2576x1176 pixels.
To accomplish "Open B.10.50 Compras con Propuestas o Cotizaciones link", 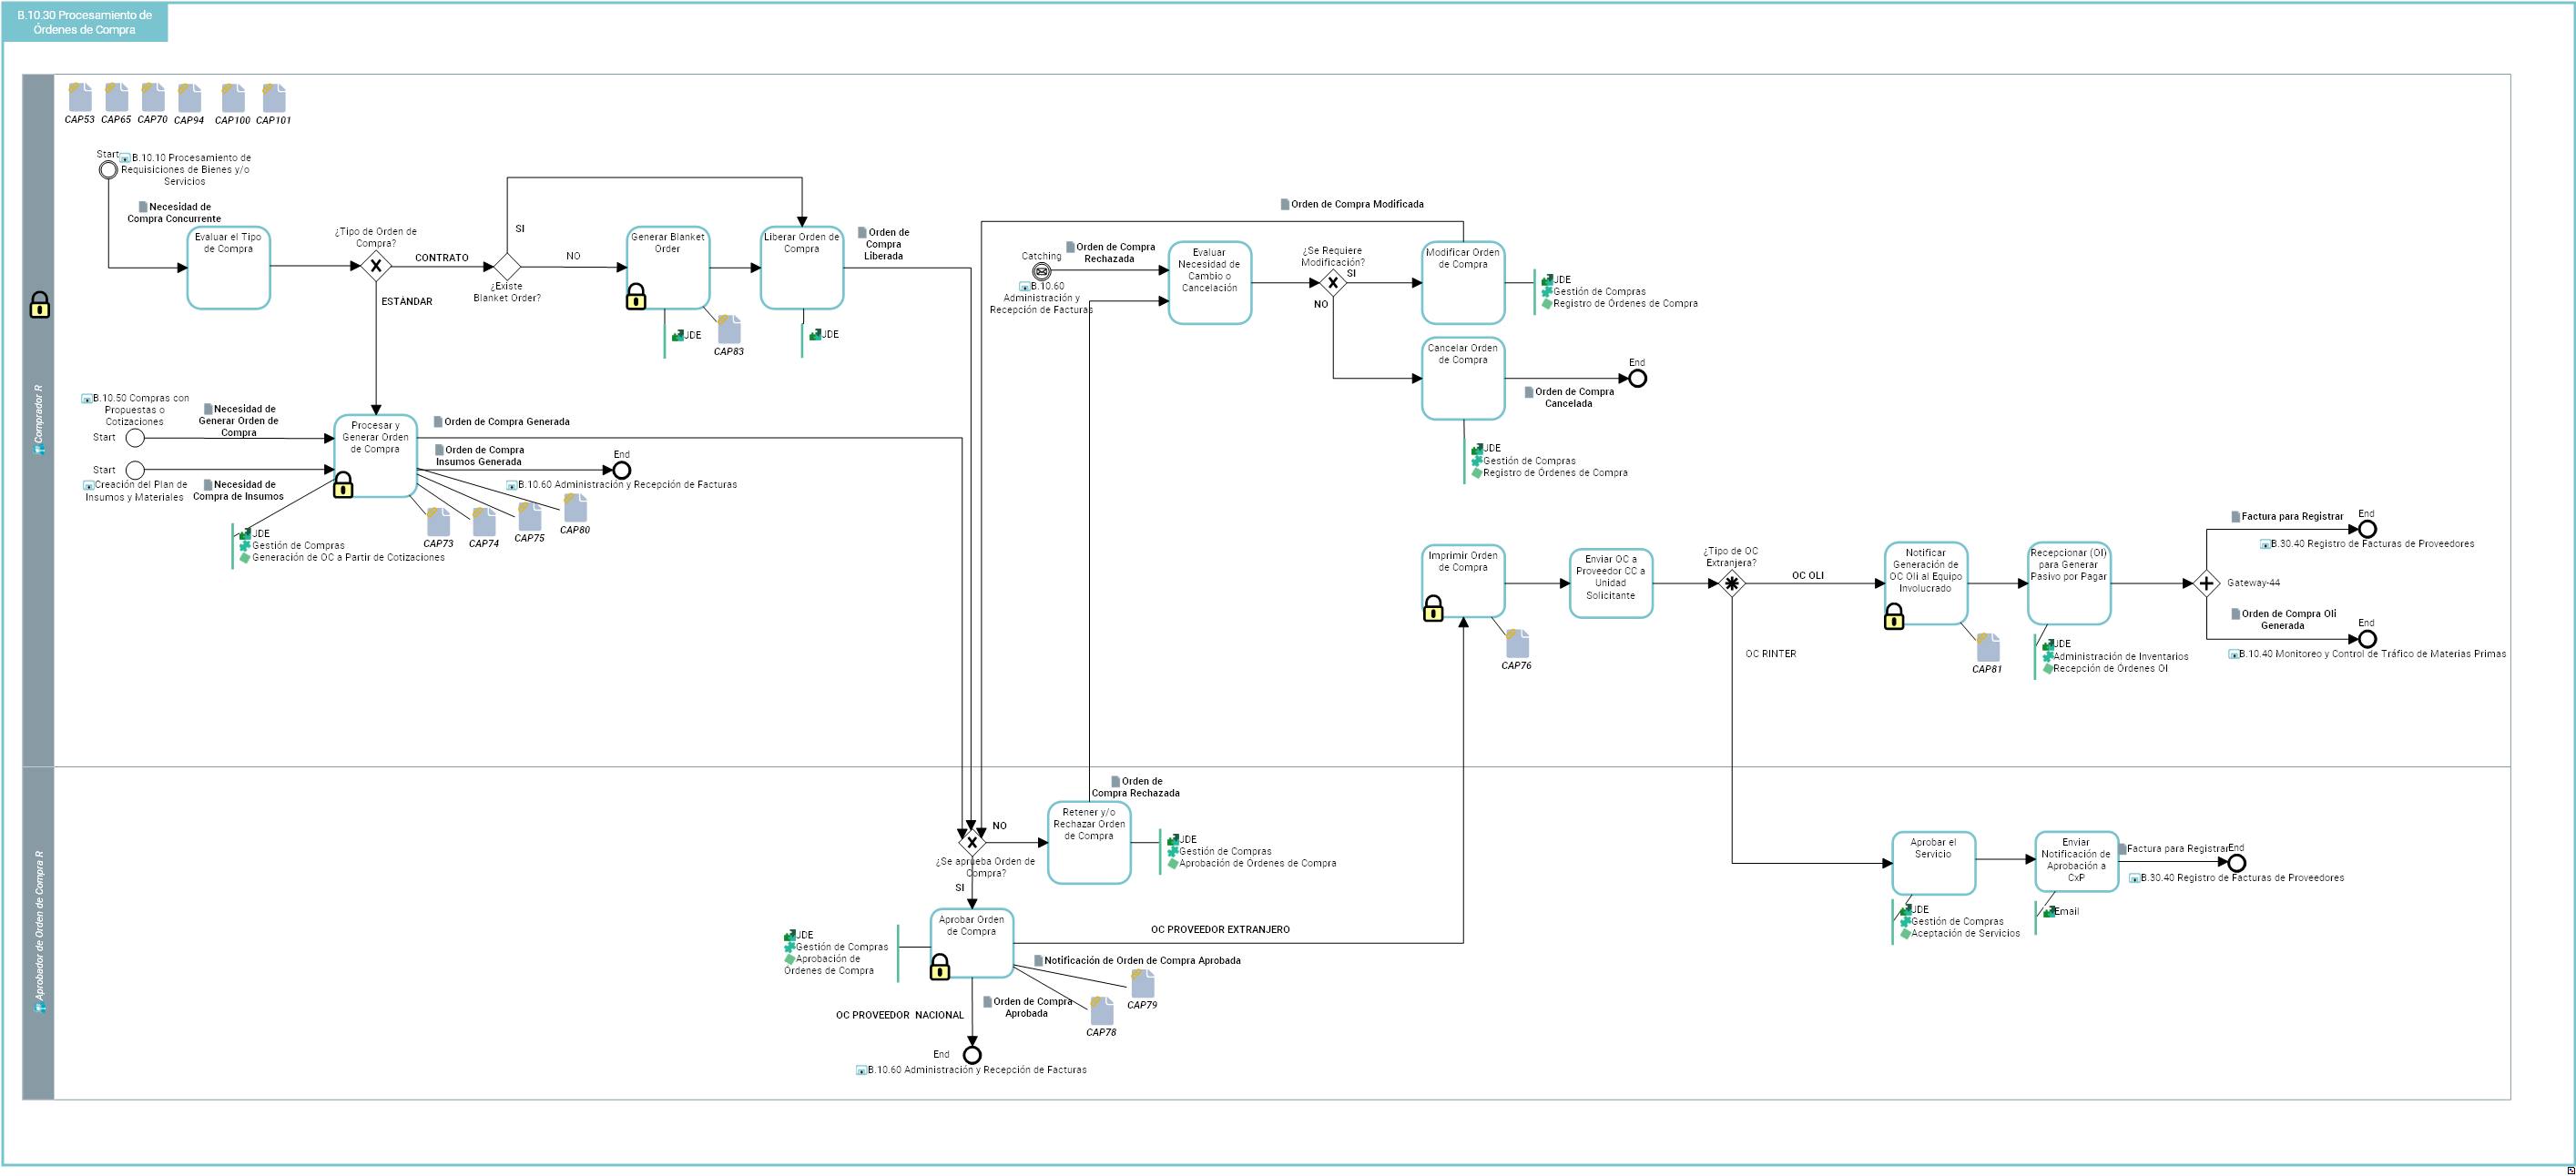I will pyautogui.click(x=135, y=410).
